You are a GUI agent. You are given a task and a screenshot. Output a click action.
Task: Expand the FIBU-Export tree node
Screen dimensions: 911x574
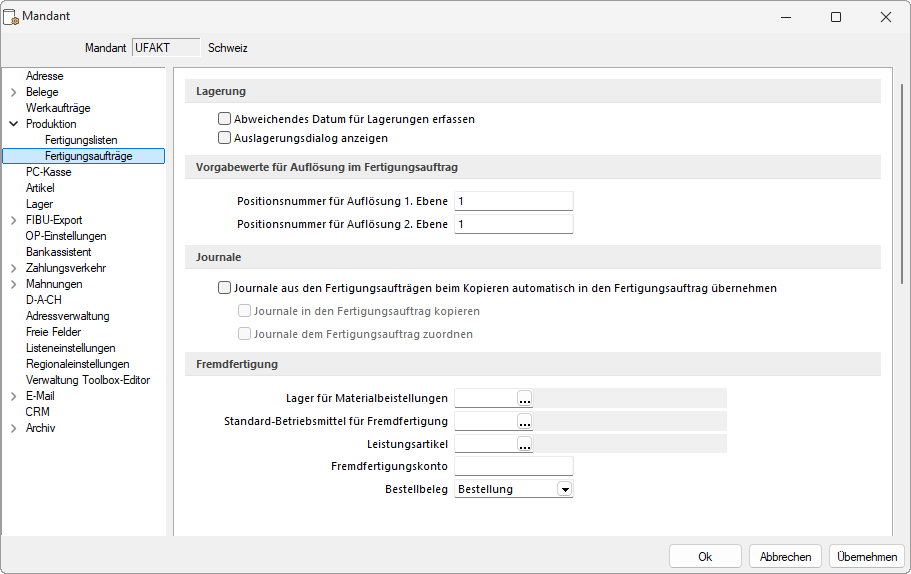(13, 220)
